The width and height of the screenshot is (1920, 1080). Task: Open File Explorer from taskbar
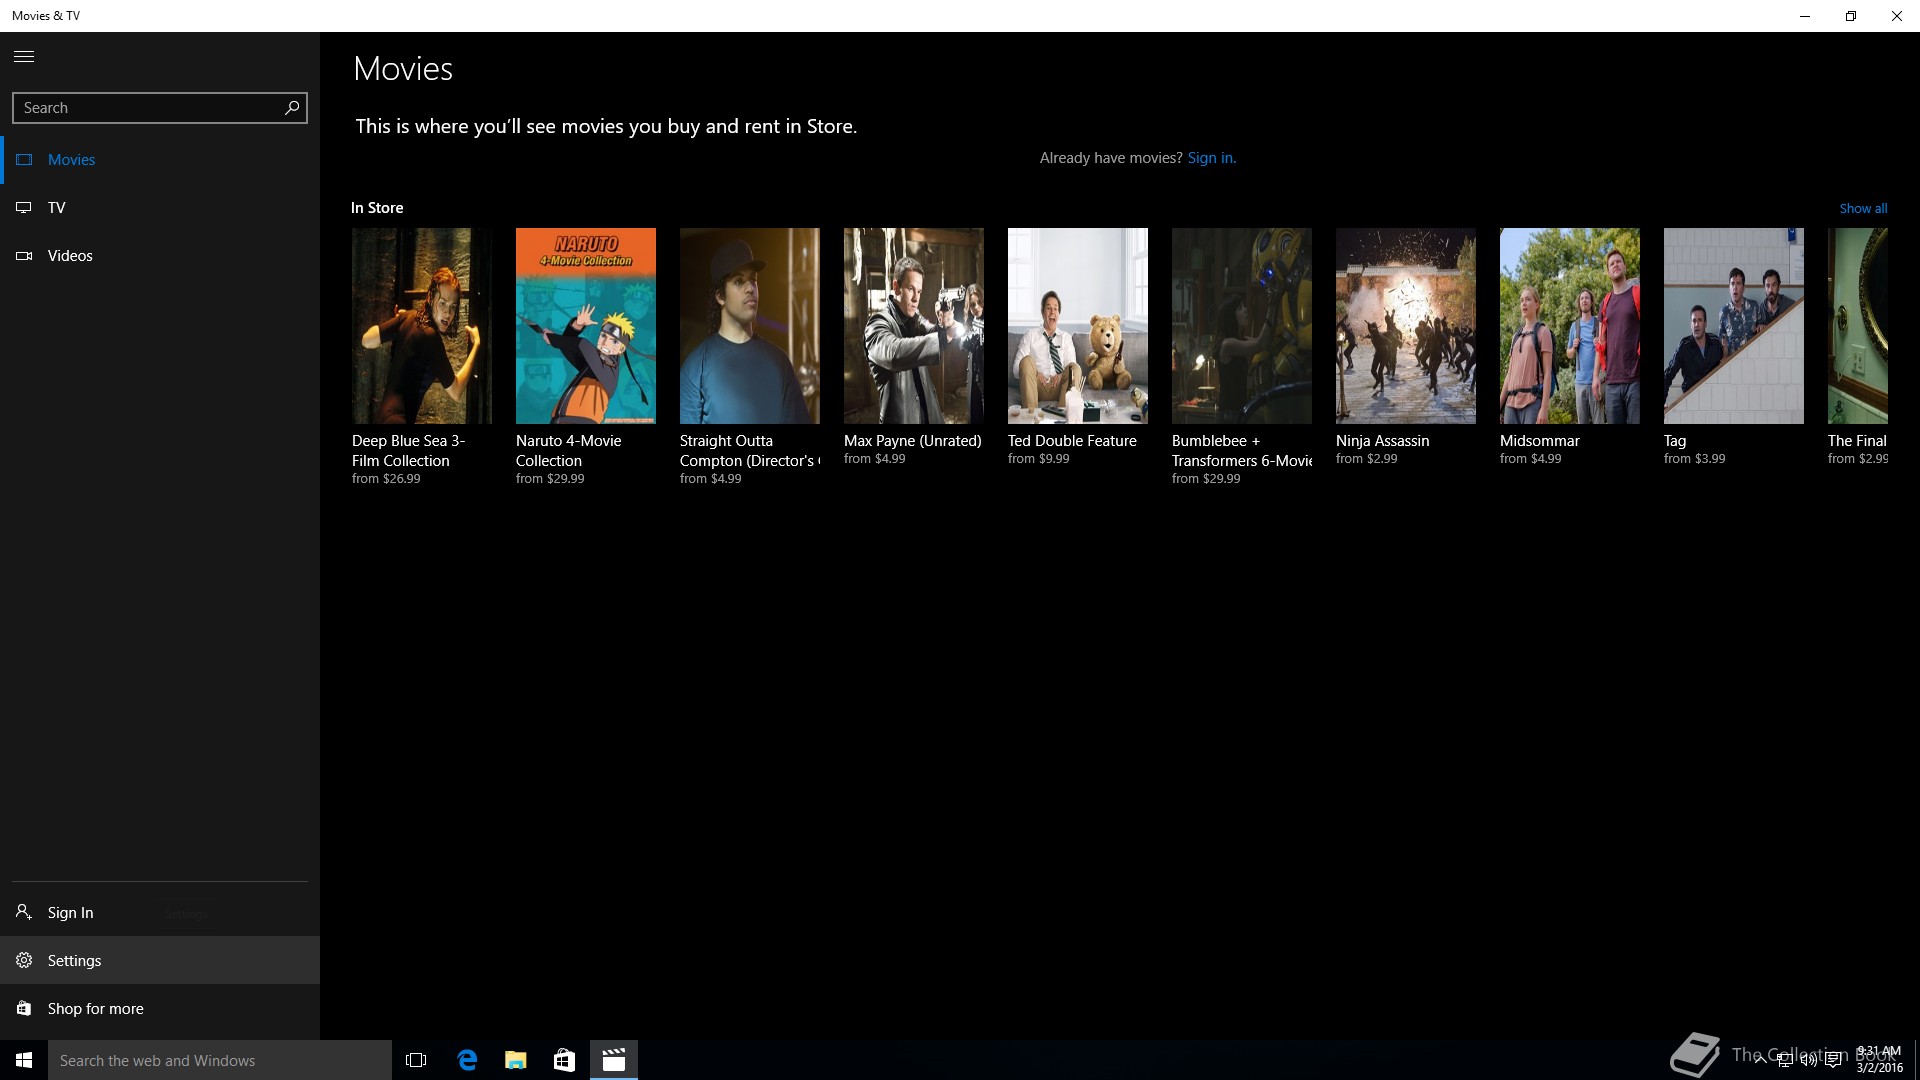click(x=516, y=1060)
